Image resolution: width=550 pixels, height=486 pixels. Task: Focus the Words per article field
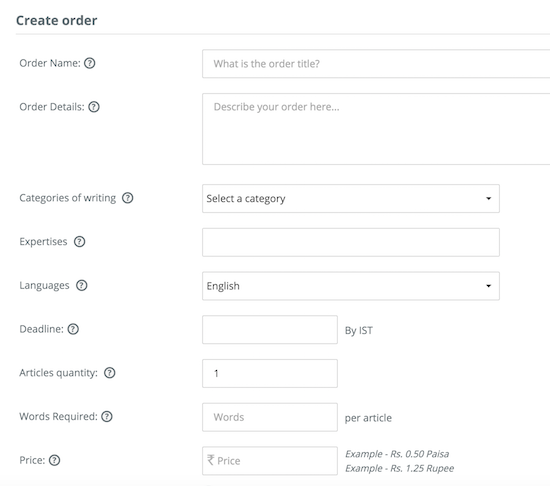pos(270,417)
